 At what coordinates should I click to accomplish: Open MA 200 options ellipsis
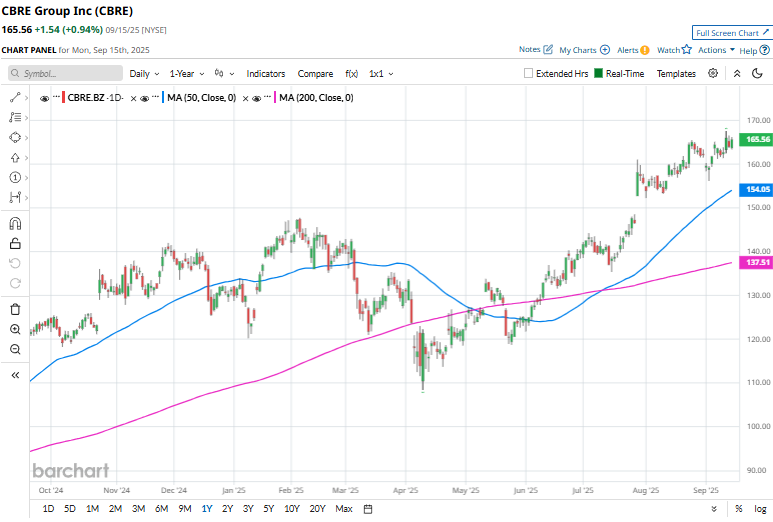268,97
